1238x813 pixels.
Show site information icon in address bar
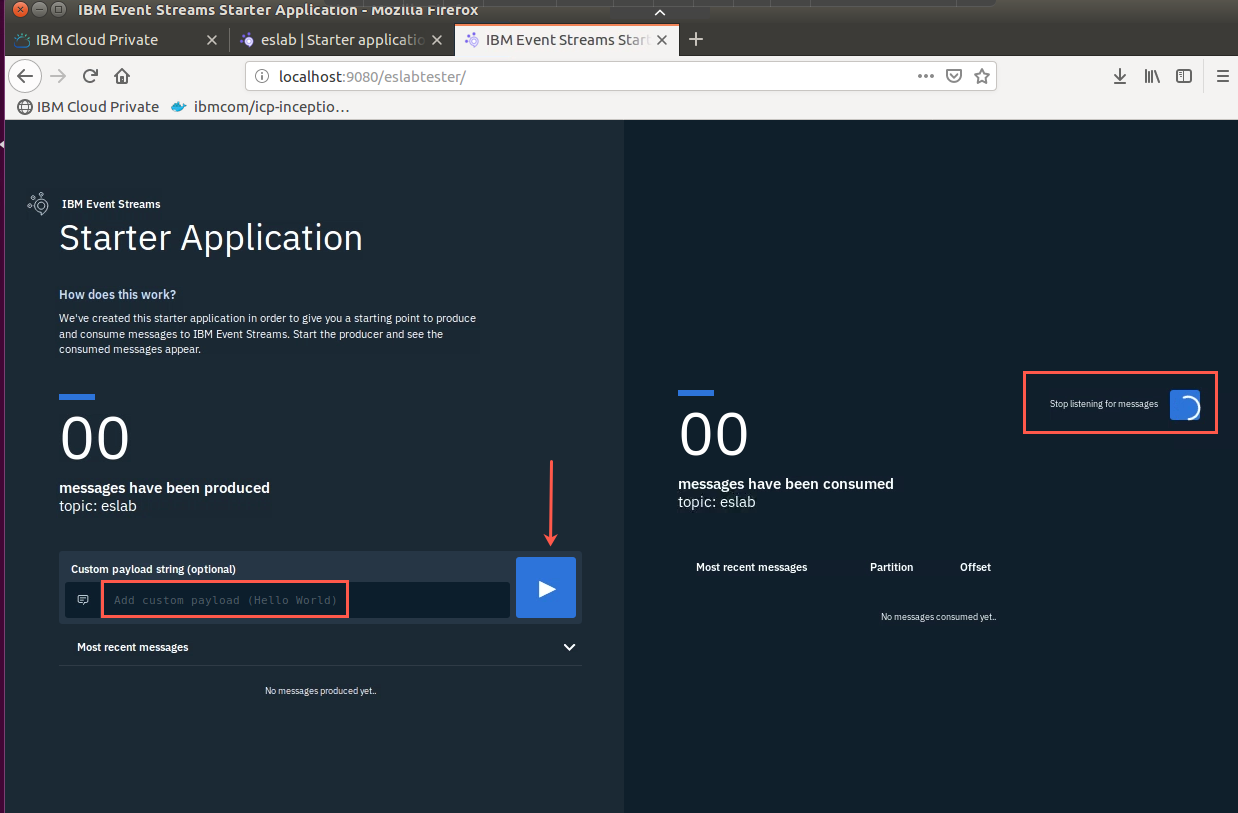point(262,76)
